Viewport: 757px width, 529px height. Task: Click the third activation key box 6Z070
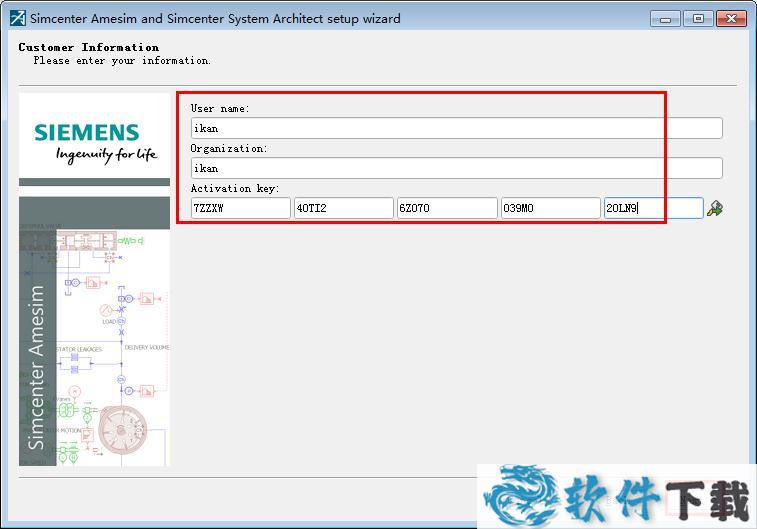coord(447,208)
